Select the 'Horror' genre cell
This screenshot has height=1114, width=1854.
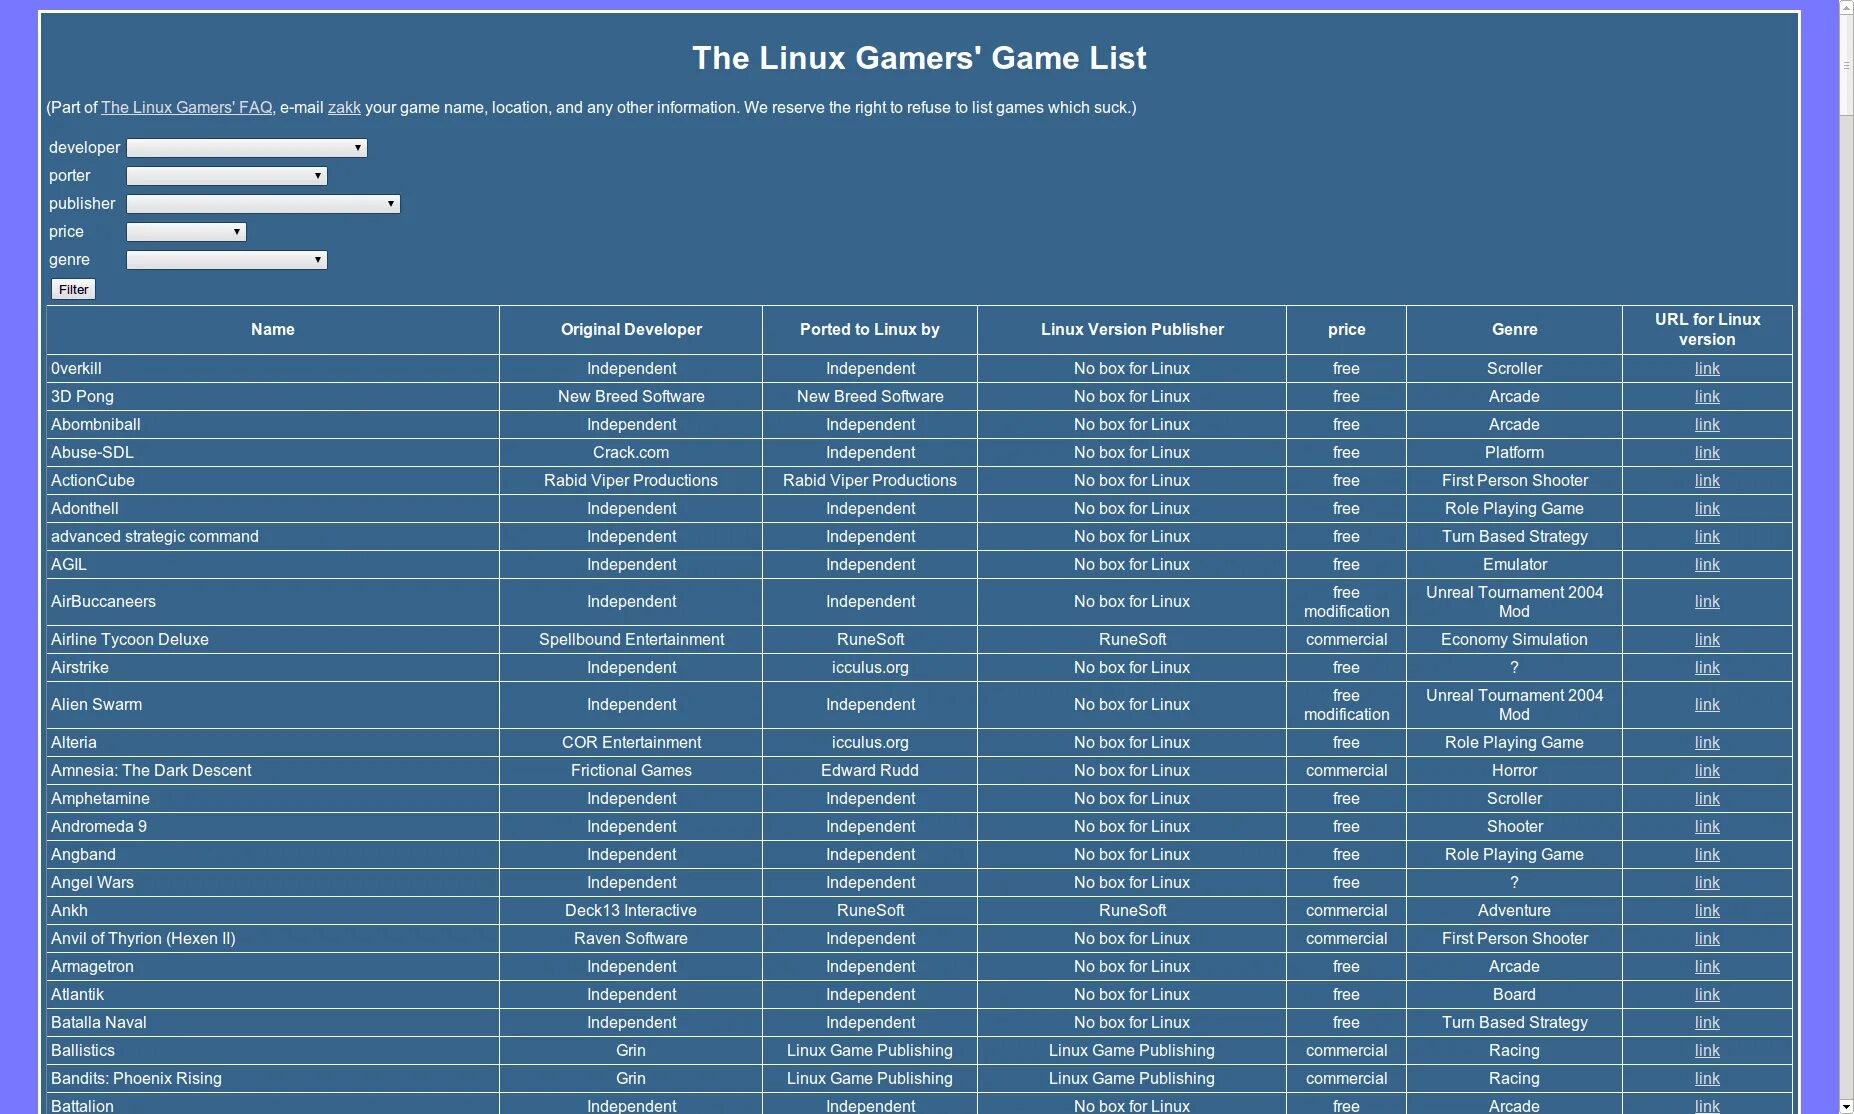pyautogui.click(x=1514, y=771)
